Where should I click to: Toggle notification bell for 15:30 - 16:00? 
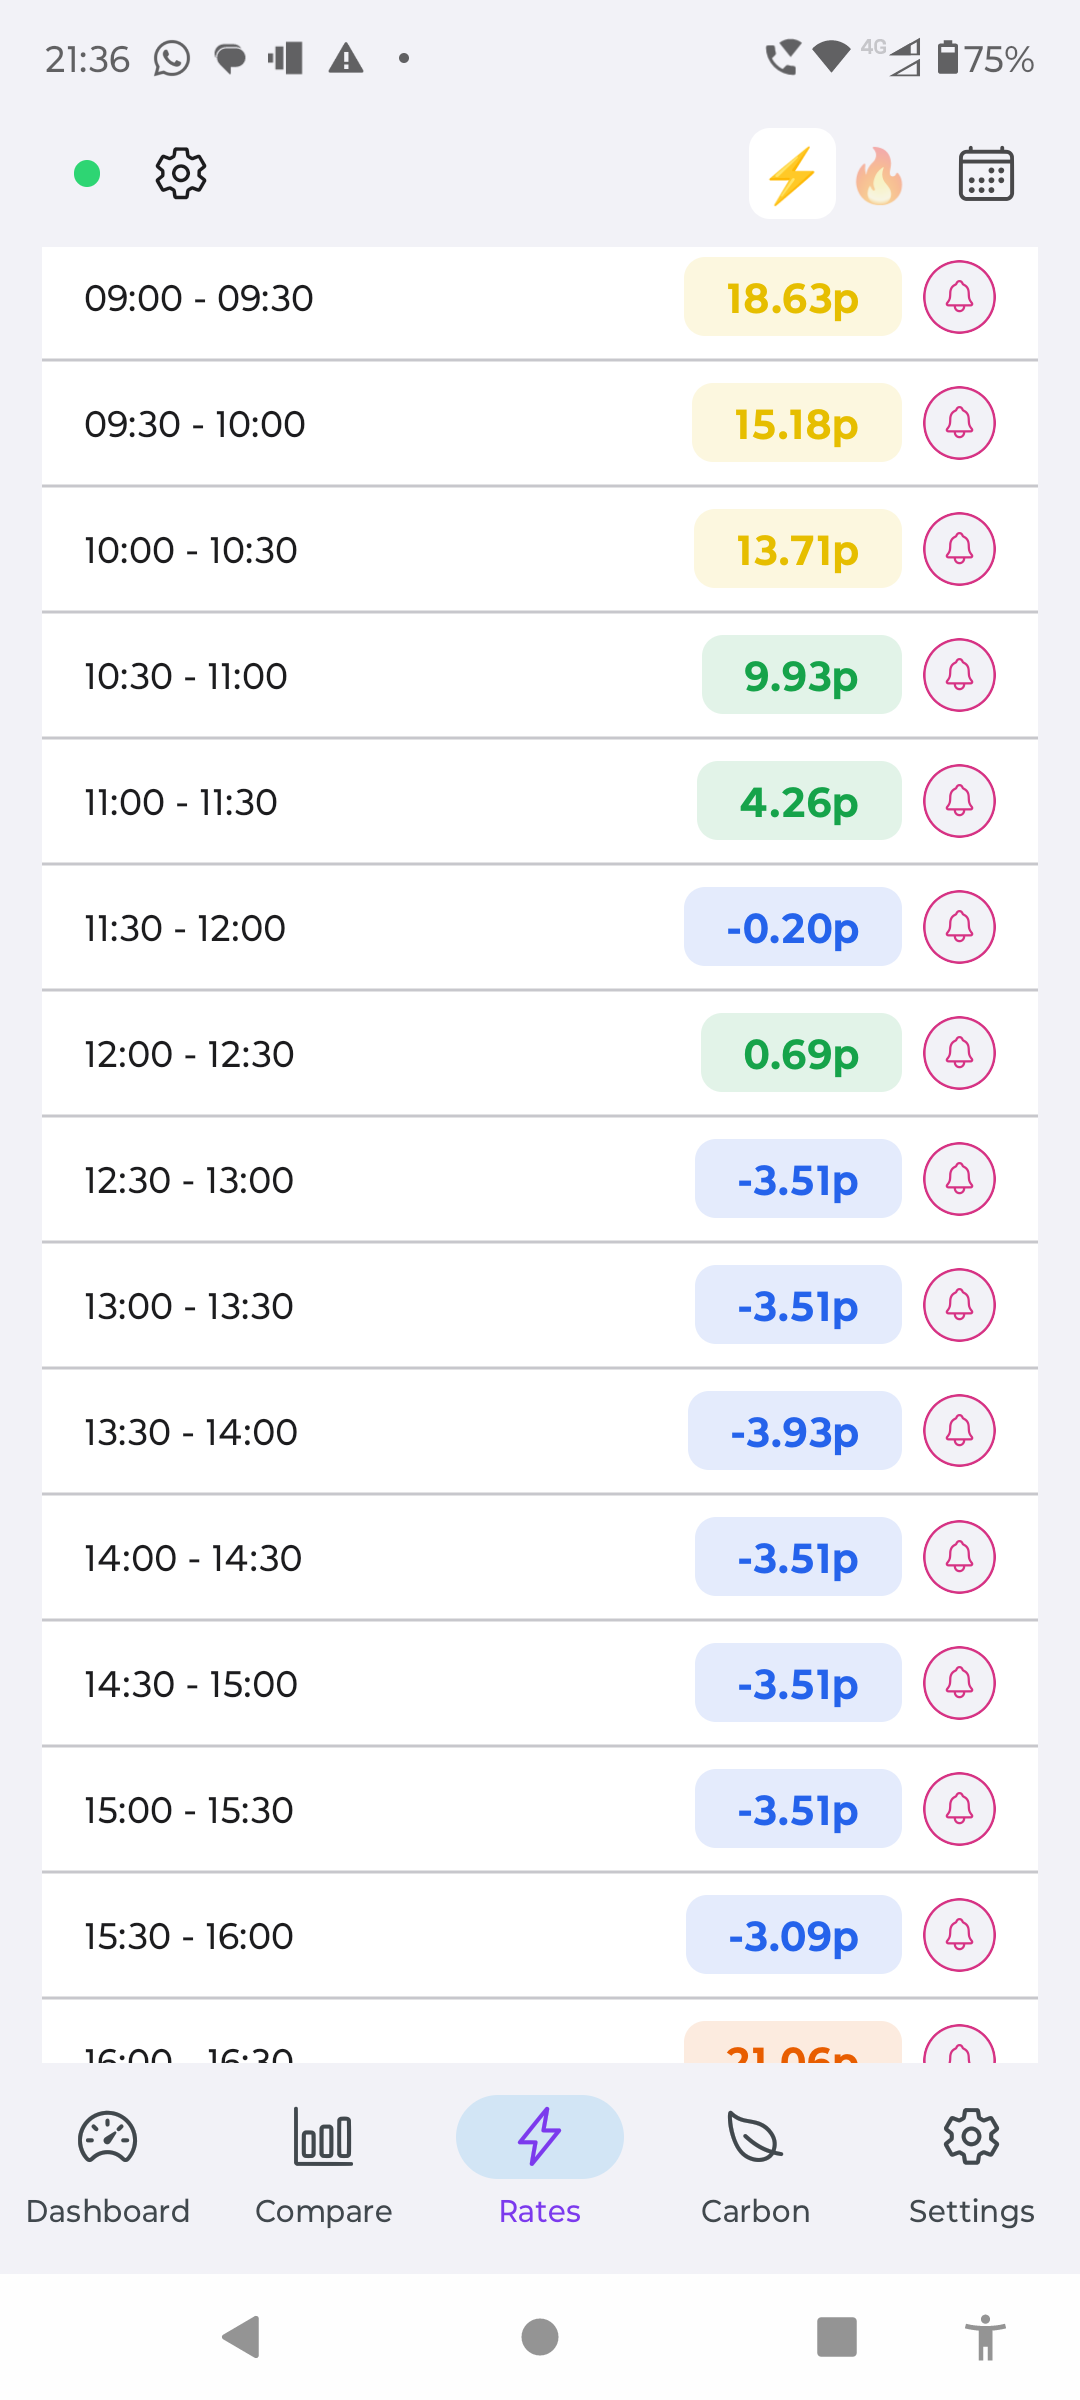(x=959, y=1935)
